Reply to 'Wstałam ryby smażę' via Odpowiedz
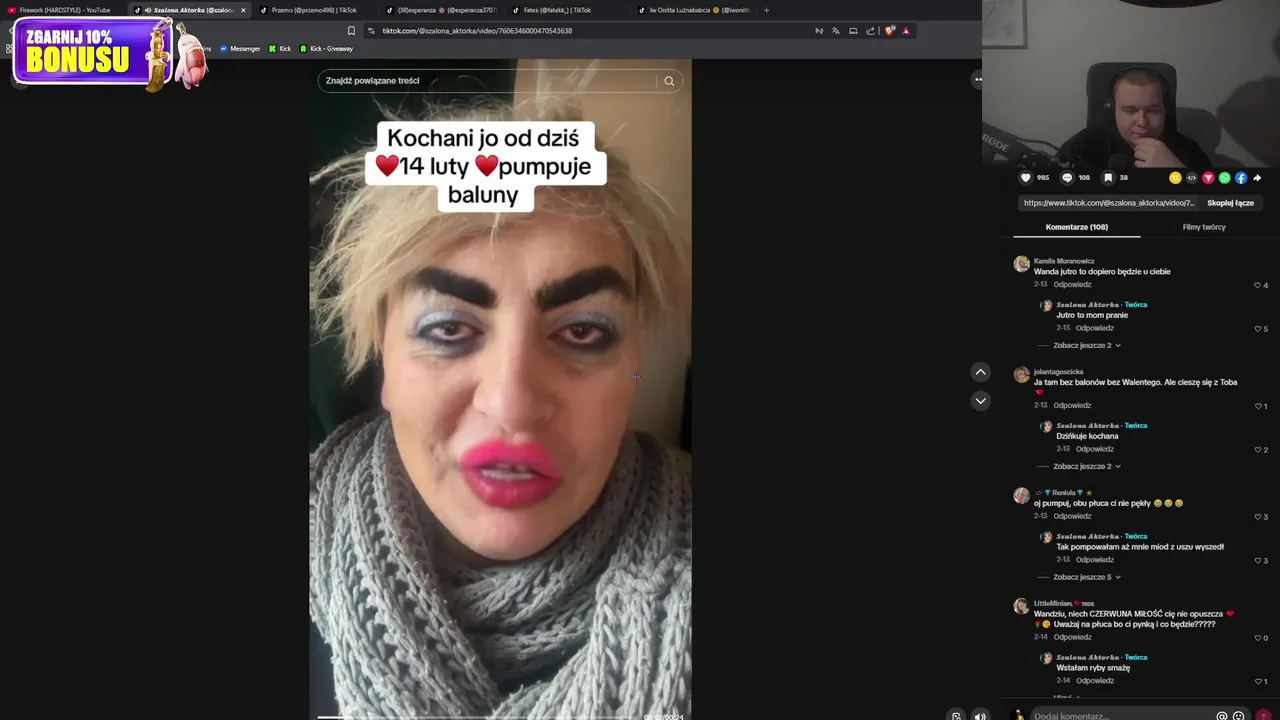 [1095, 681]
